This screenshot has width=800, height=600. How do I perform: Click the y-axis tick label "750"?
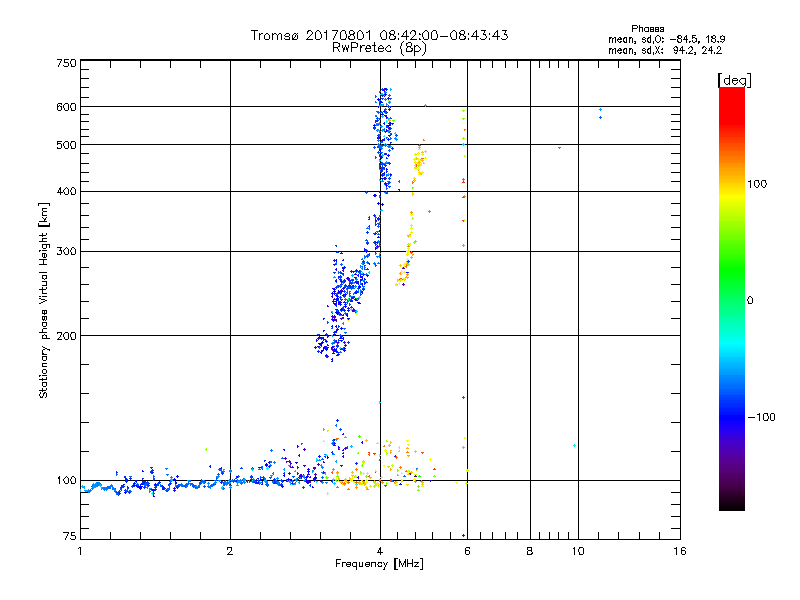[66, 63]
